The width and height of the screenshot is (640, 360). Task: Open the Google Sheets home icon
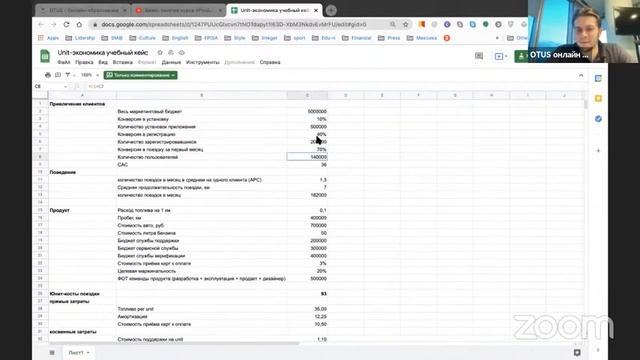[45, 56]
